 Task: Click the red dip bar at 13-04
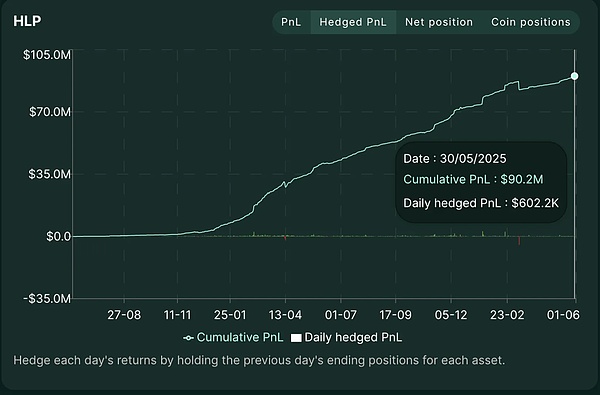[285, 238]
